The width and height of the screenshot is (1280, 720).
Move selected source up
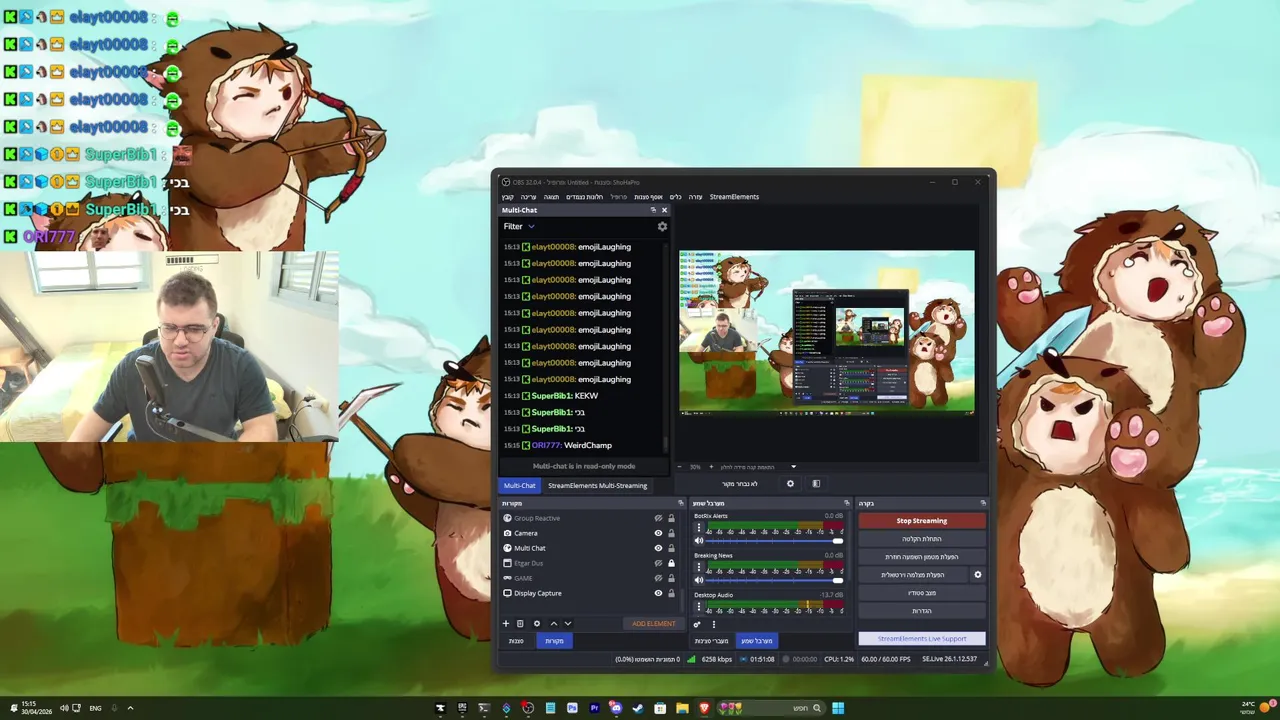point(554,623)
